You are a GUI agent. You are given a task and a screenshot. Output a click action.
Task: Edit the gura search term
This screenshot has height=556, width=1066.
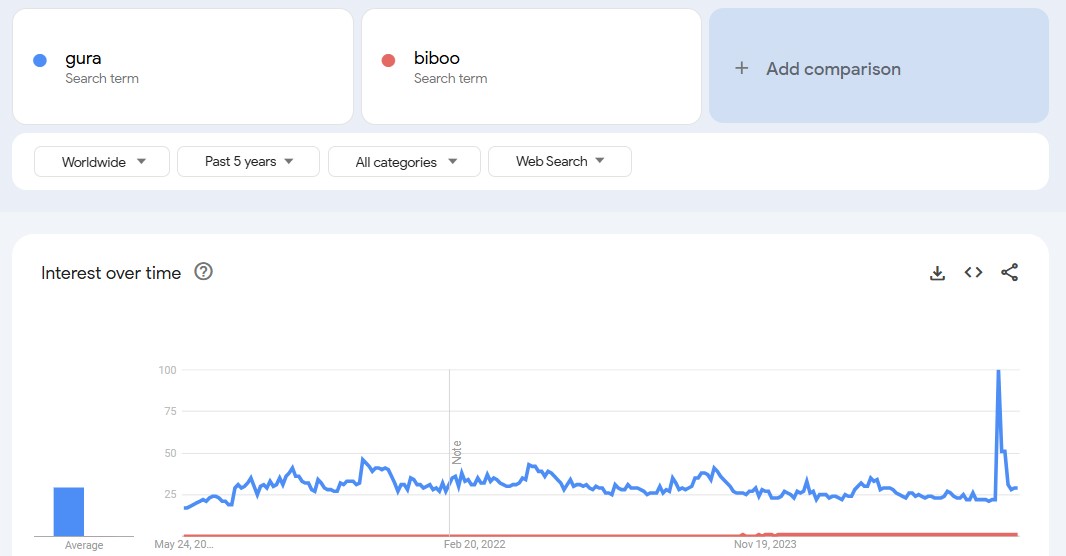(x=84, y=58)
